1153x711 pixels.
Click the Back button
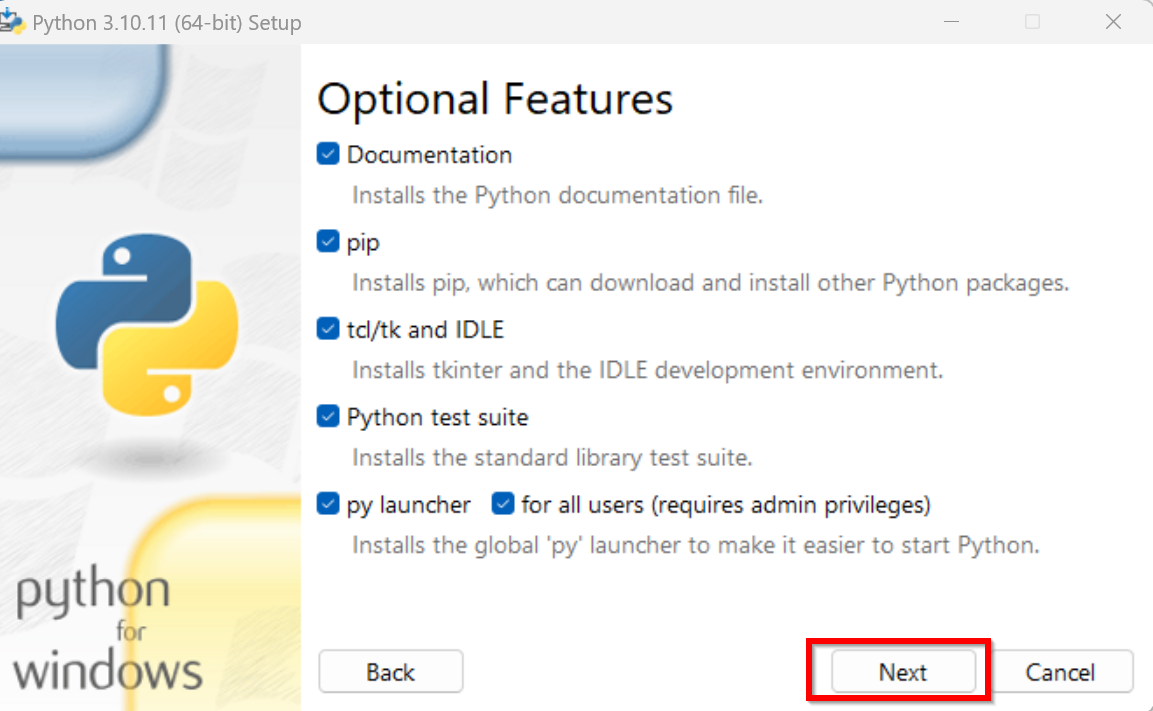[390, 671]
